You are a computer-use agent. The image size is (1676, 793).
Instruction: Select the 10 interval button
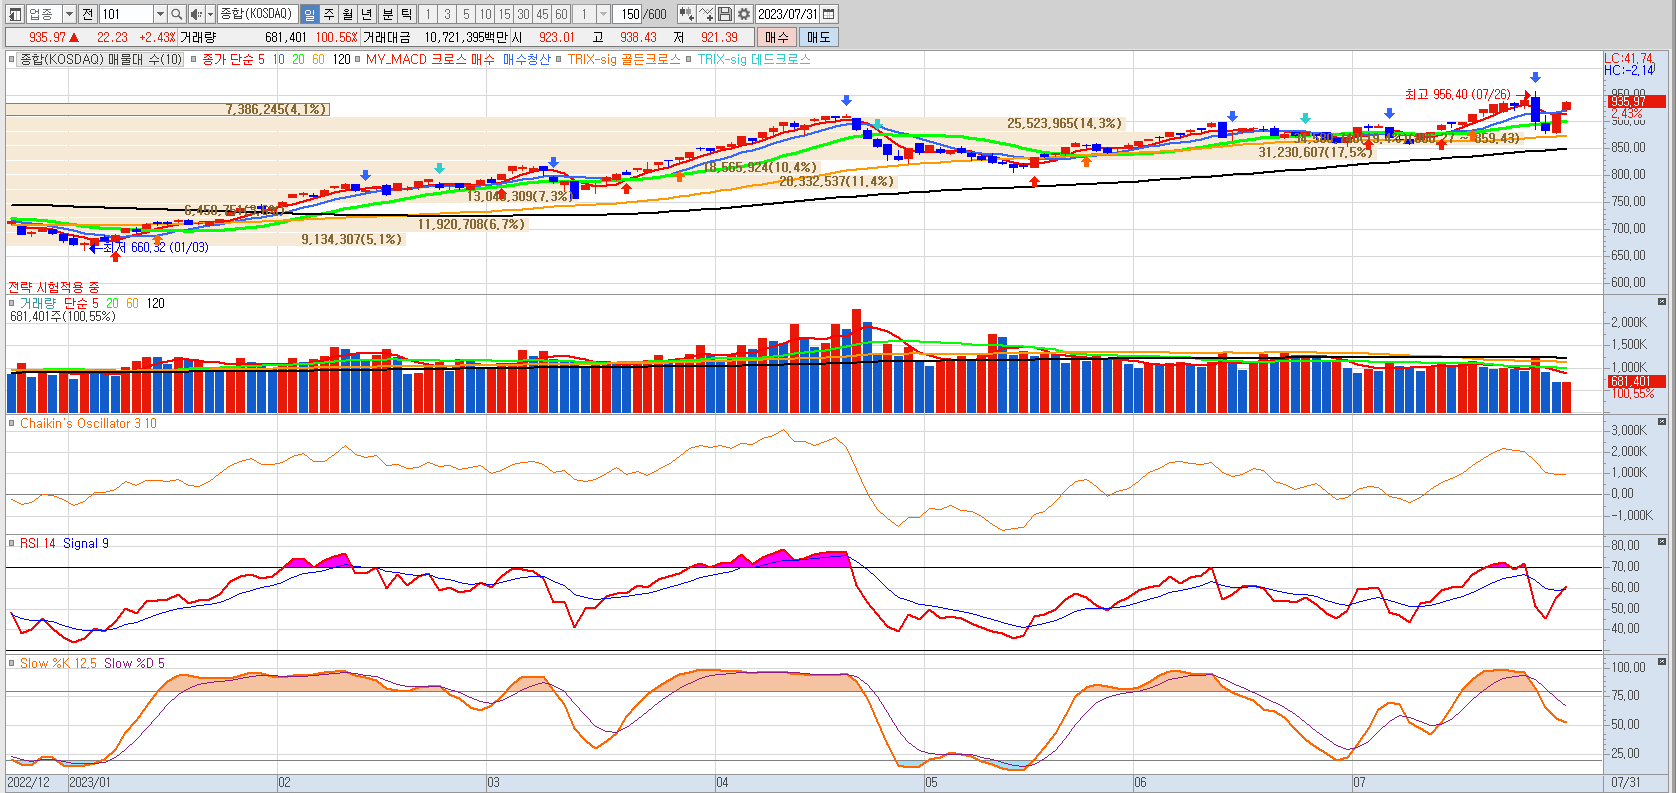coord(485,14)
